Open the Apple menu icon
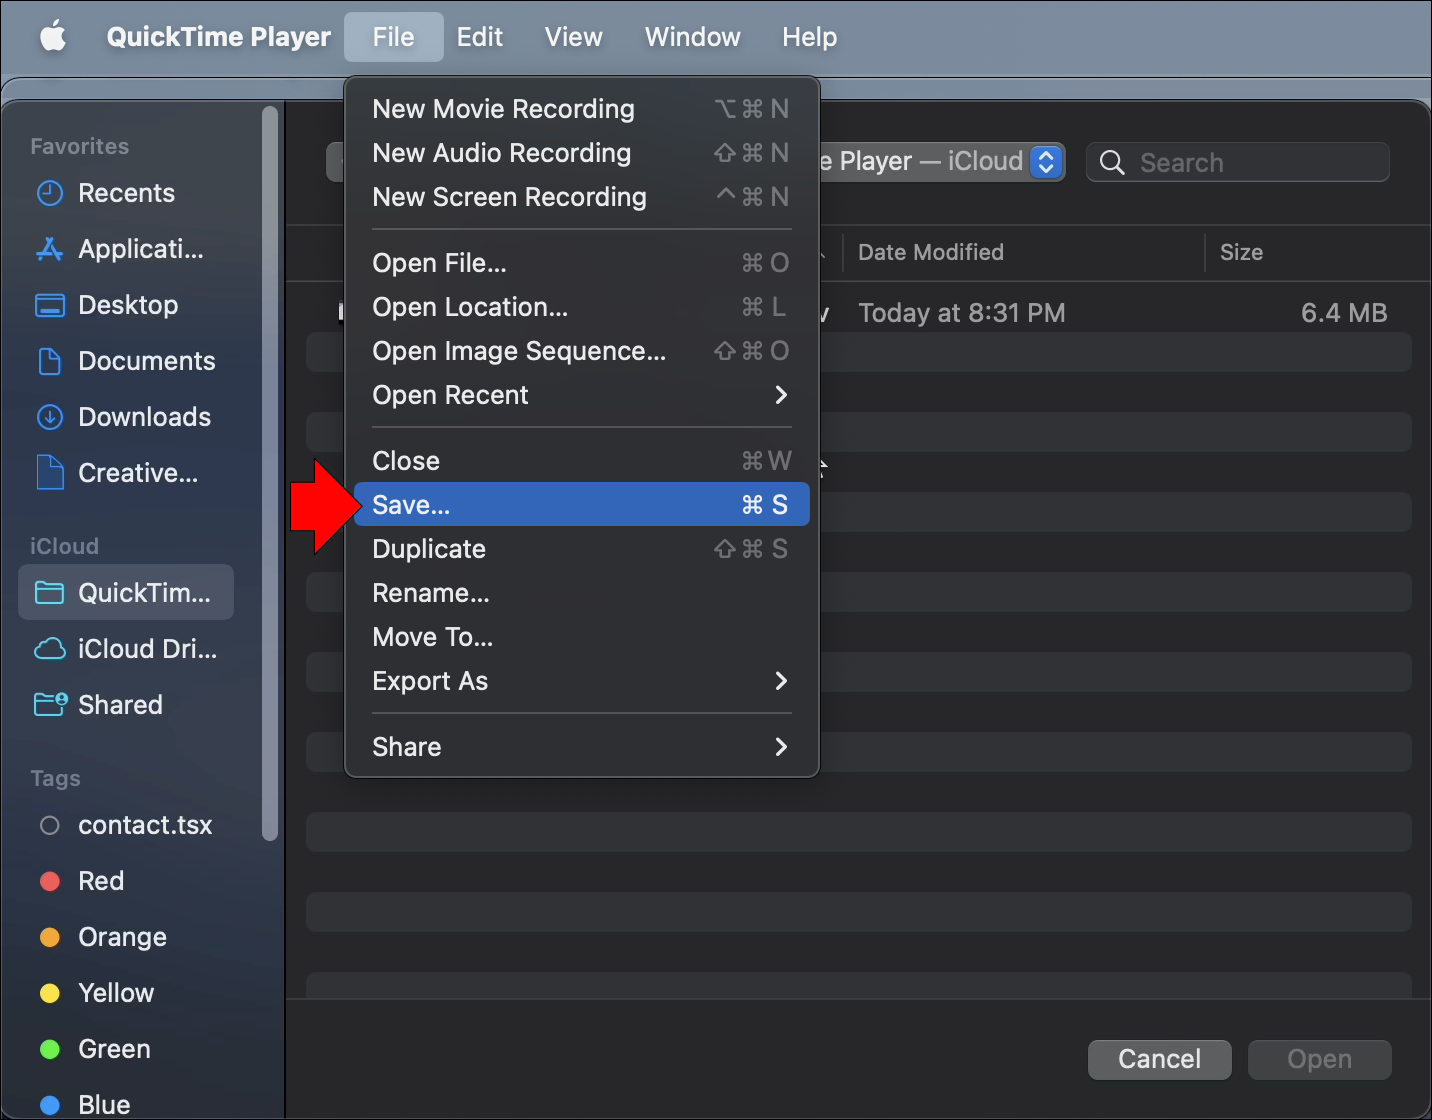This screenshot has width=1432, height=1120. tap(53, 37)
